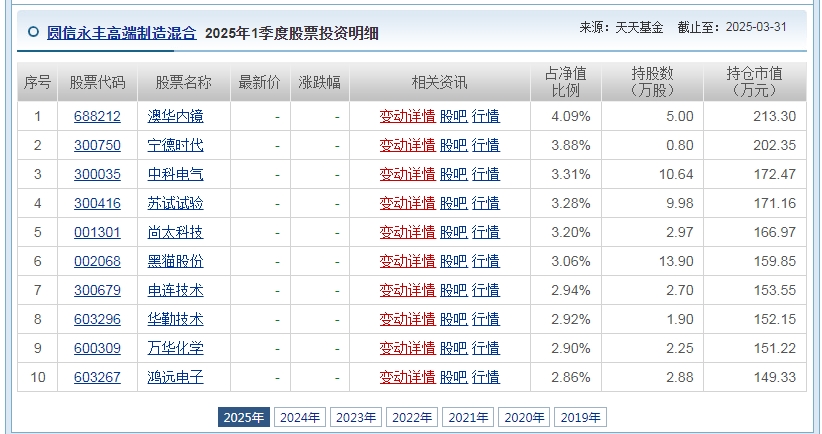Image resolution: width=822 pixels, height=434 pixels.
Task: Open stock name 黑猫股份
Action: [x=176, y=261]
